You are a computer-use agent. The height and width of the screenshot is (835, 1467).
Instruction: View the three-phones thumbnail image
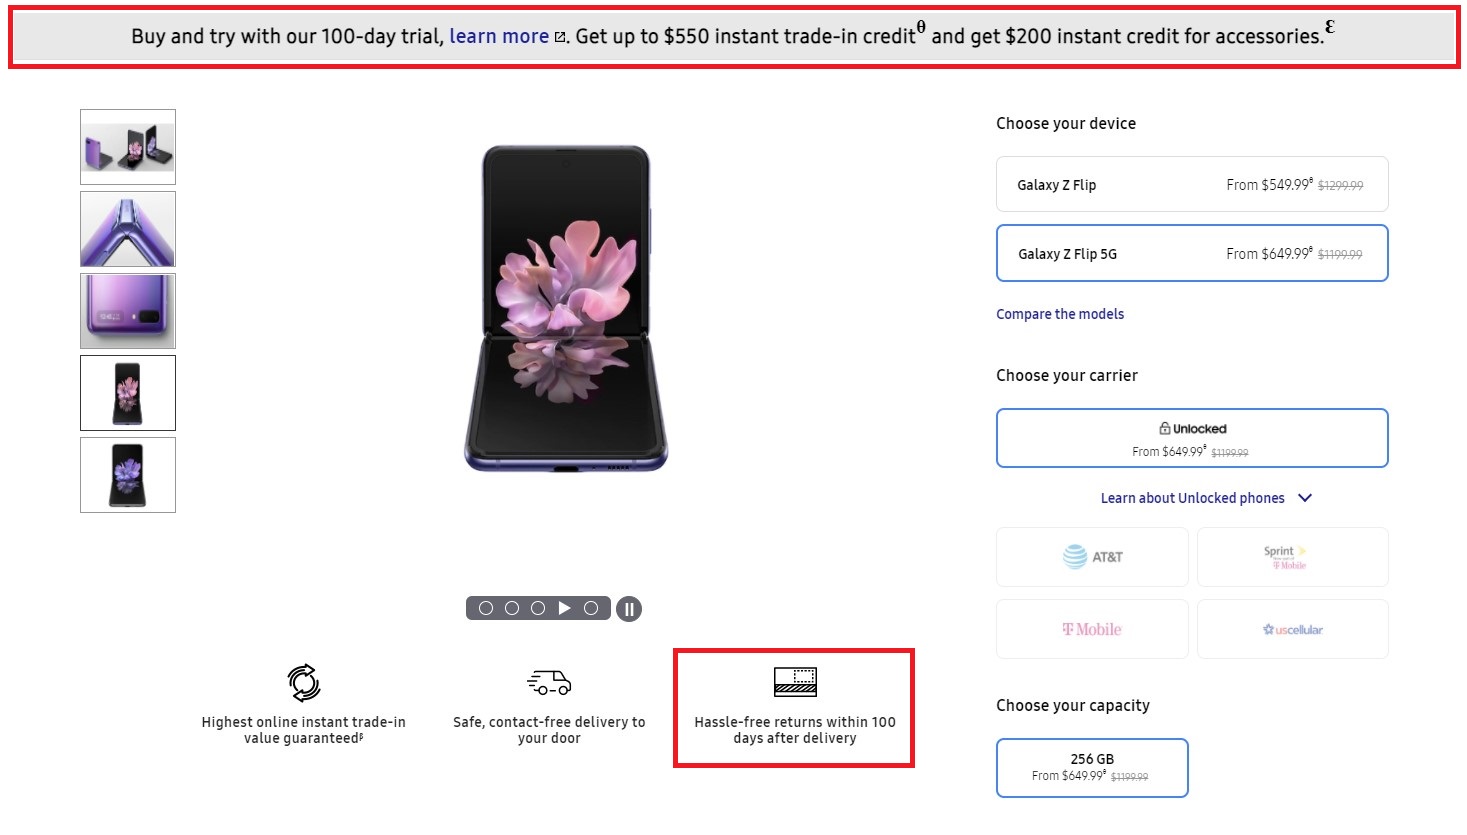pyautogui.click(x=128, y=147)
